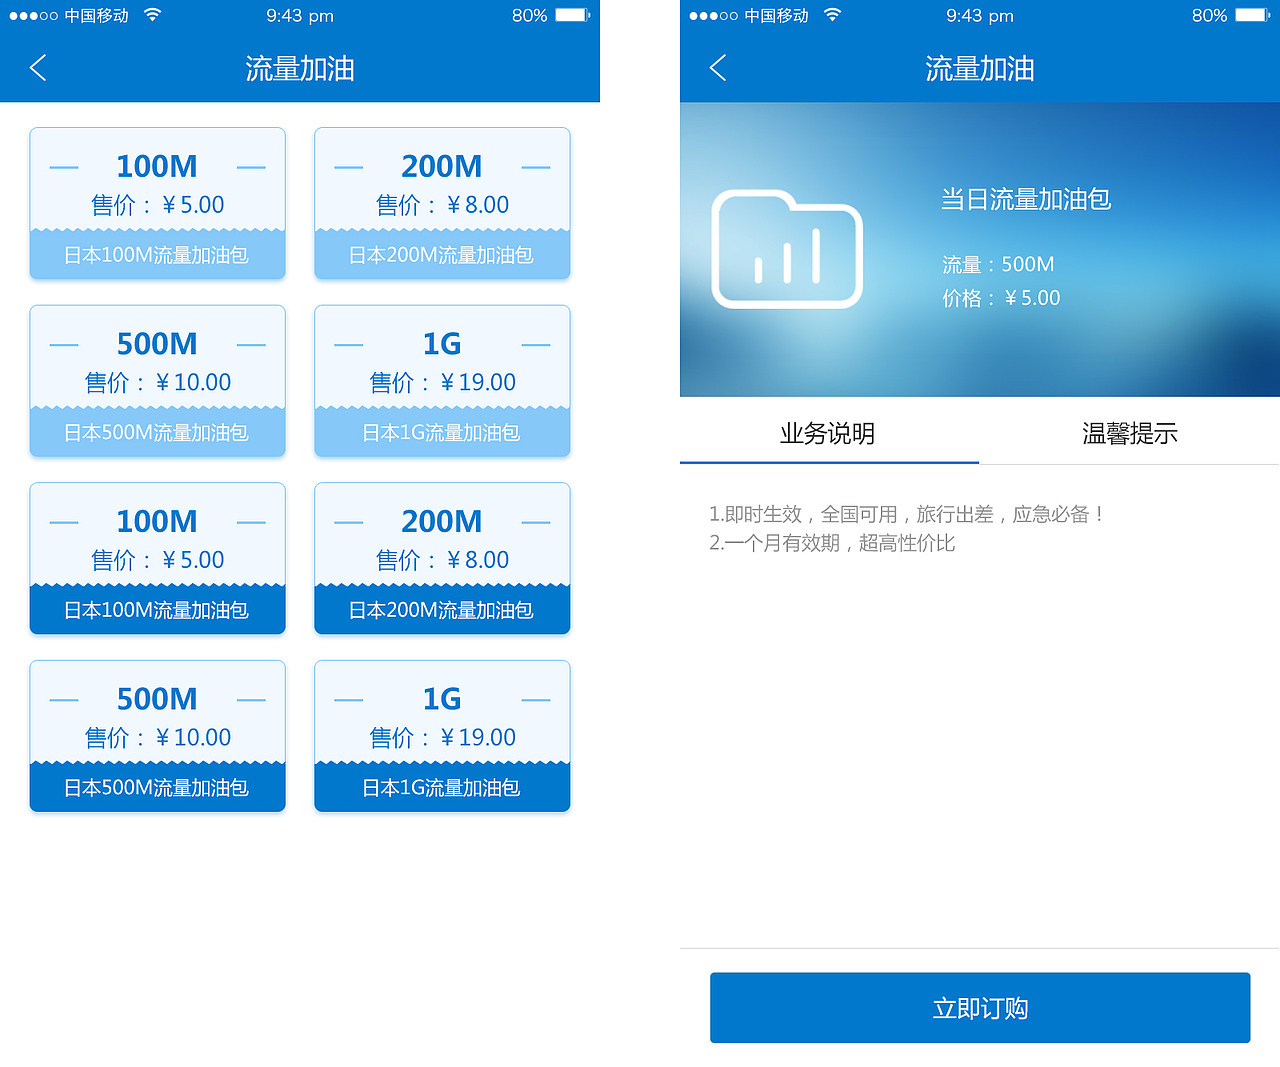Viewport: 1280px width, 1067px height.
Task: Select the 日本100M流量加油包 card
Action: (157, 203)
